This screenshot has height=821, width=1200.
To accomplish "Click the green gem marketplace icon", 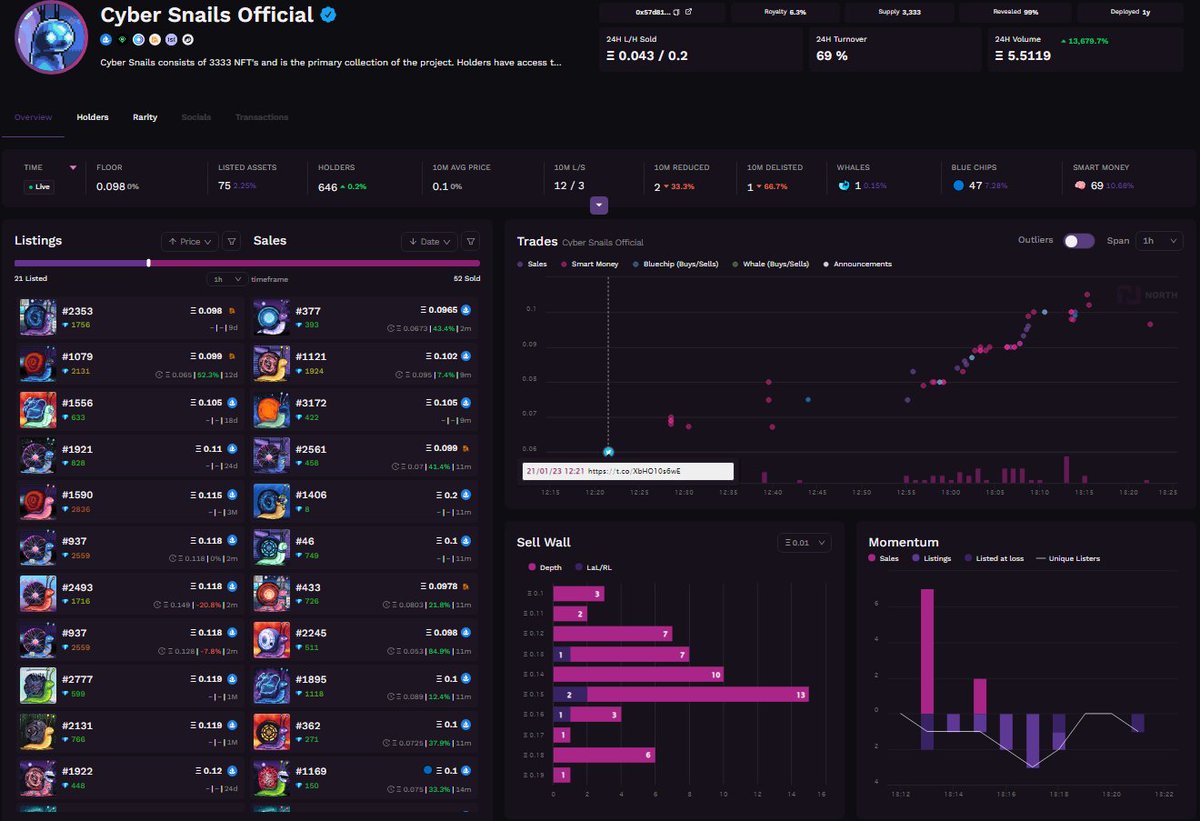I will click(122, 40).
